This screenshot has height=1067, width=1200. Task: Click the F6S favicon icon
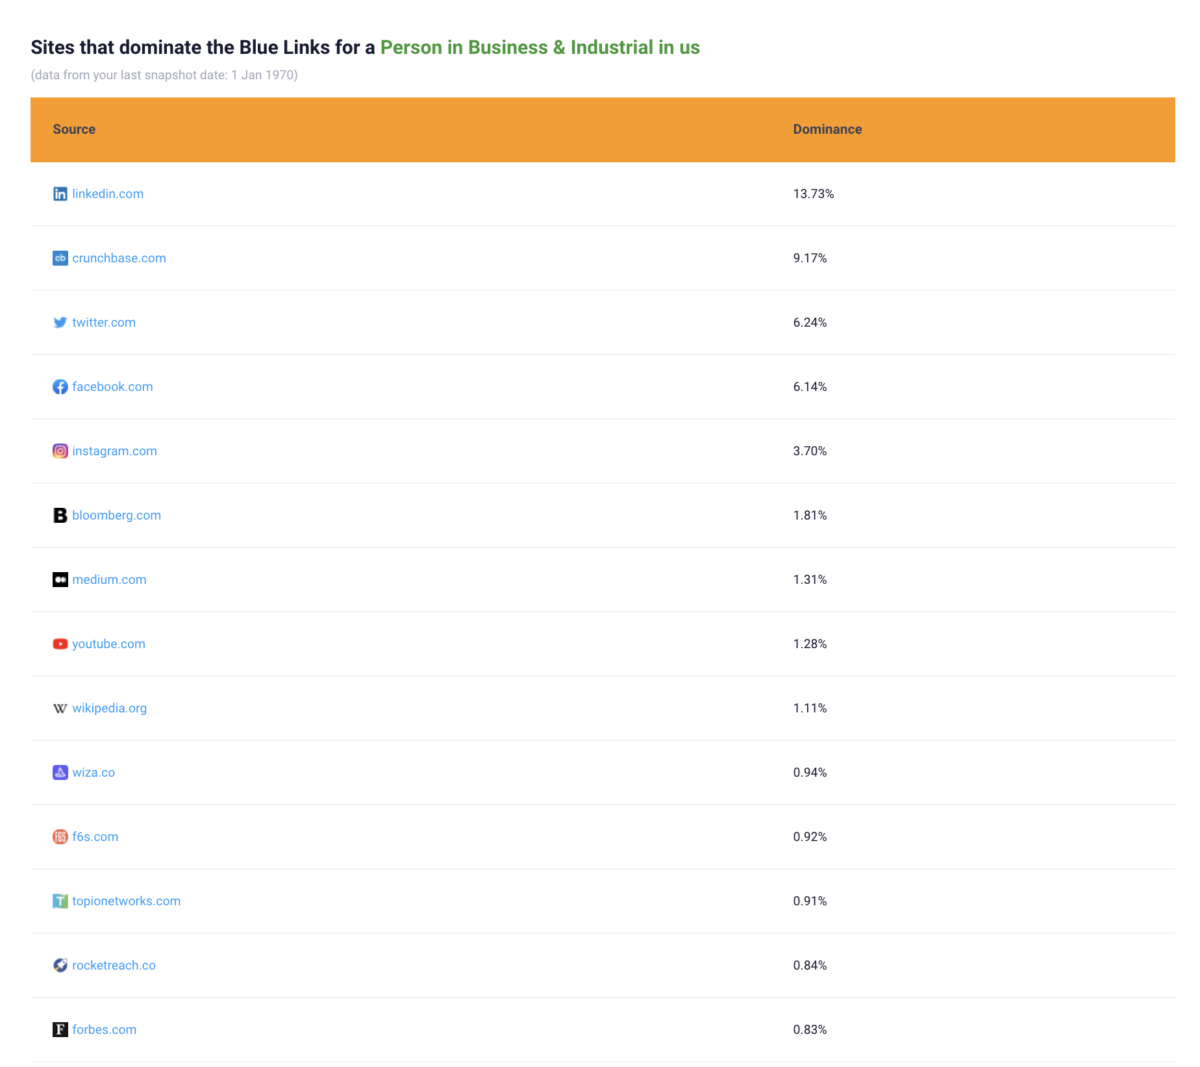60,837
